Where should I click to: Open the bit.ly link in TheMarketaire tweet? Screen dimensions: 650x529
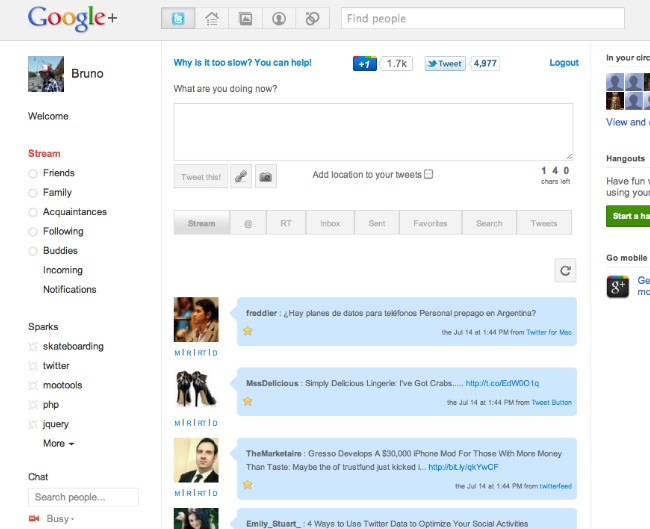point(463,467)
